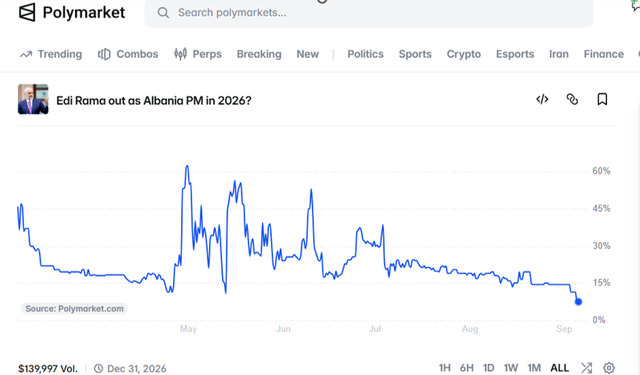
Task: Click the chart's current price dot
Action: [578, 302]
